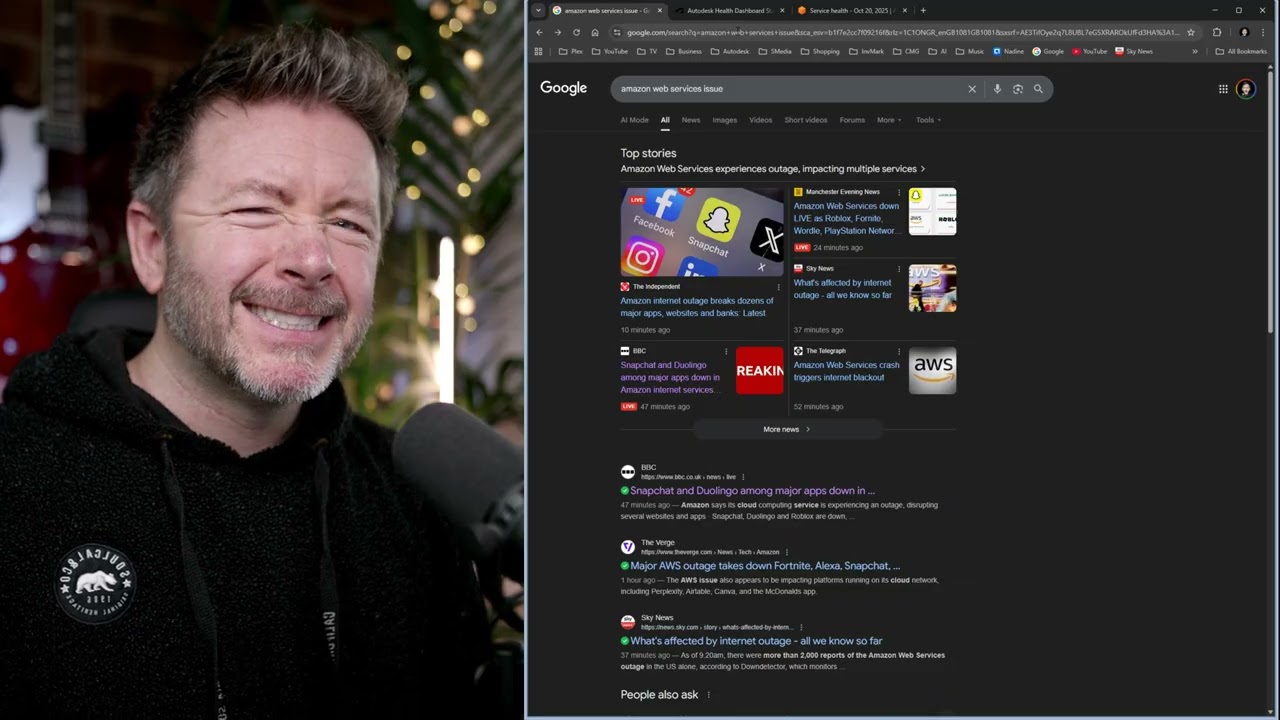Switch to the News results tab

click(x=691, y=120)
